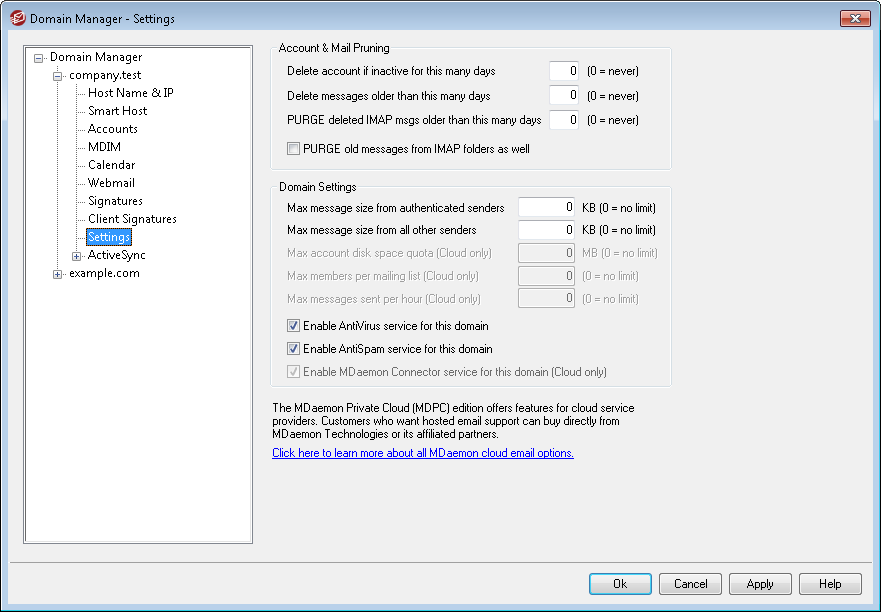
Task: Open the Webmail settings page
Action: (x=111, y=183)
